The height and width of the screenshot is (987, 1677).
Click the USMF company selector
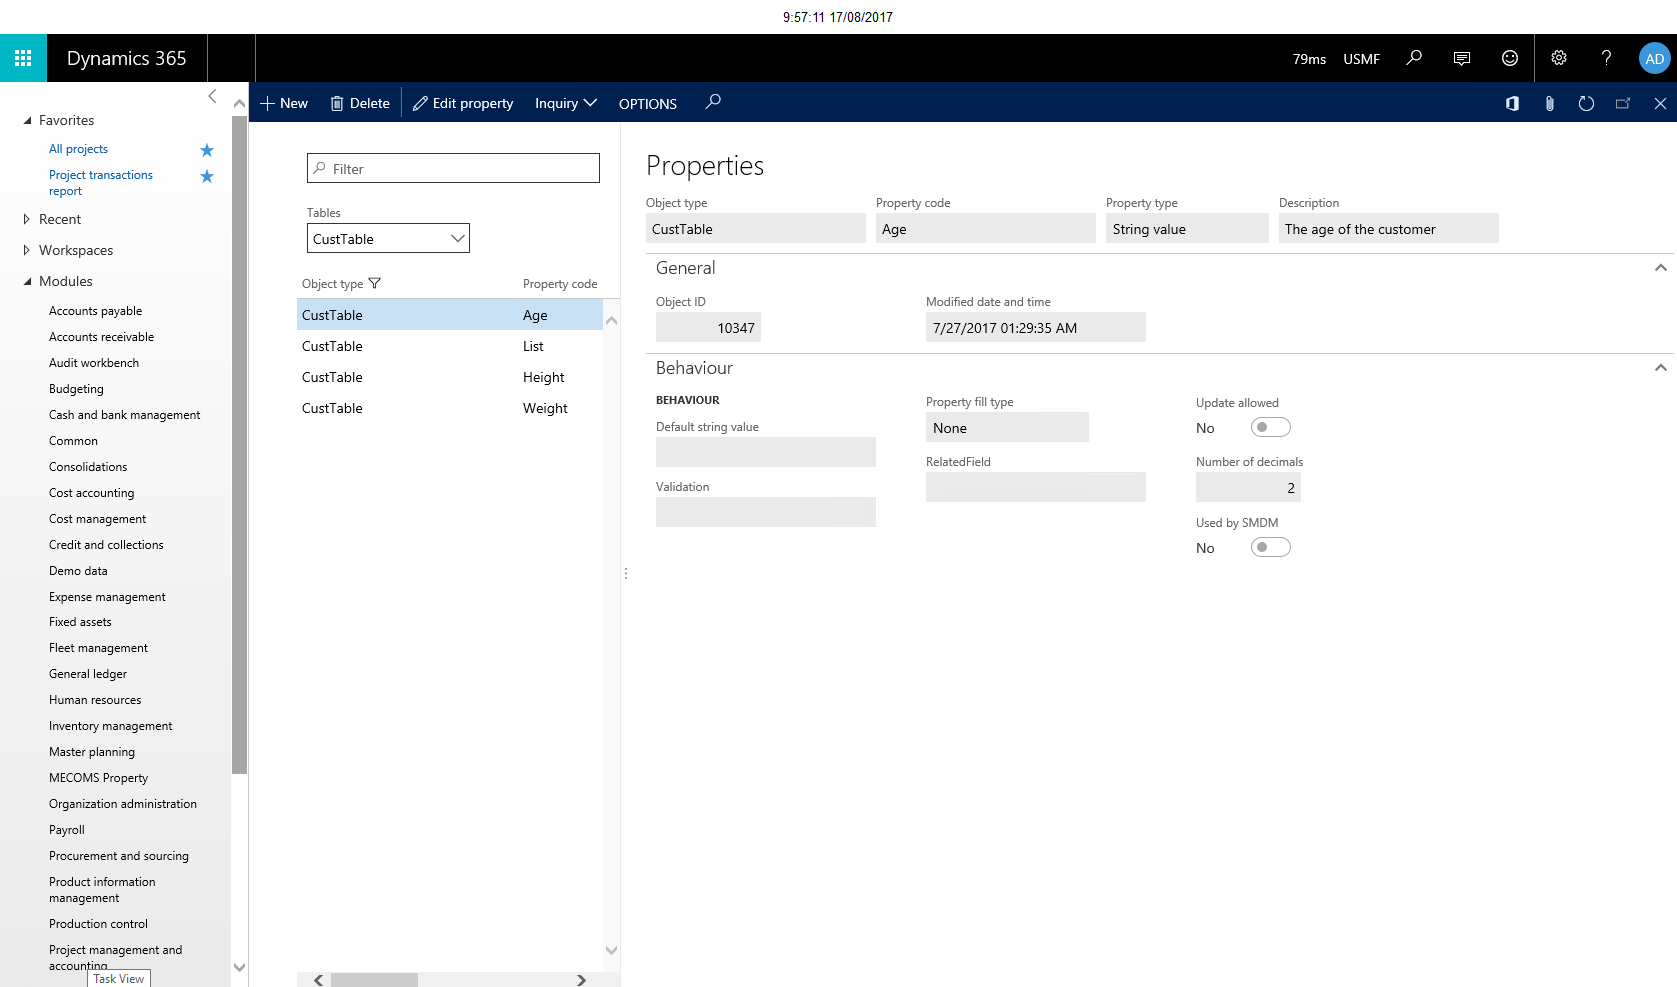1361,59
